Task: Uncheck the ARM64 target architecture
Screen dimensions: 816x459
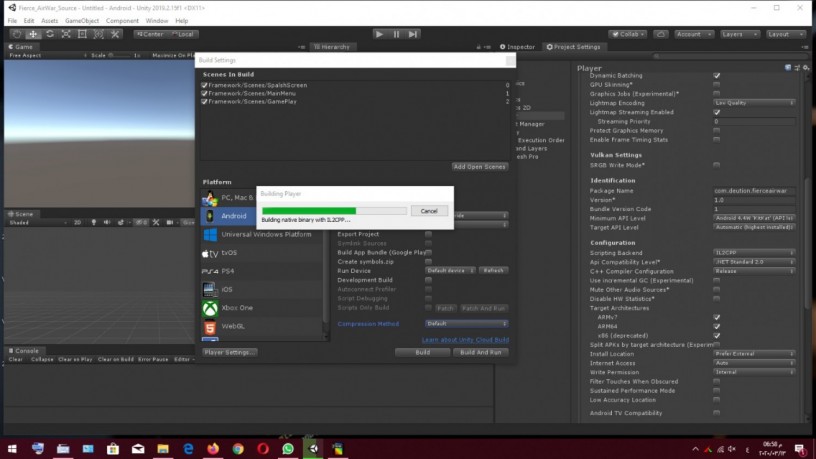Action: point(716,326)
